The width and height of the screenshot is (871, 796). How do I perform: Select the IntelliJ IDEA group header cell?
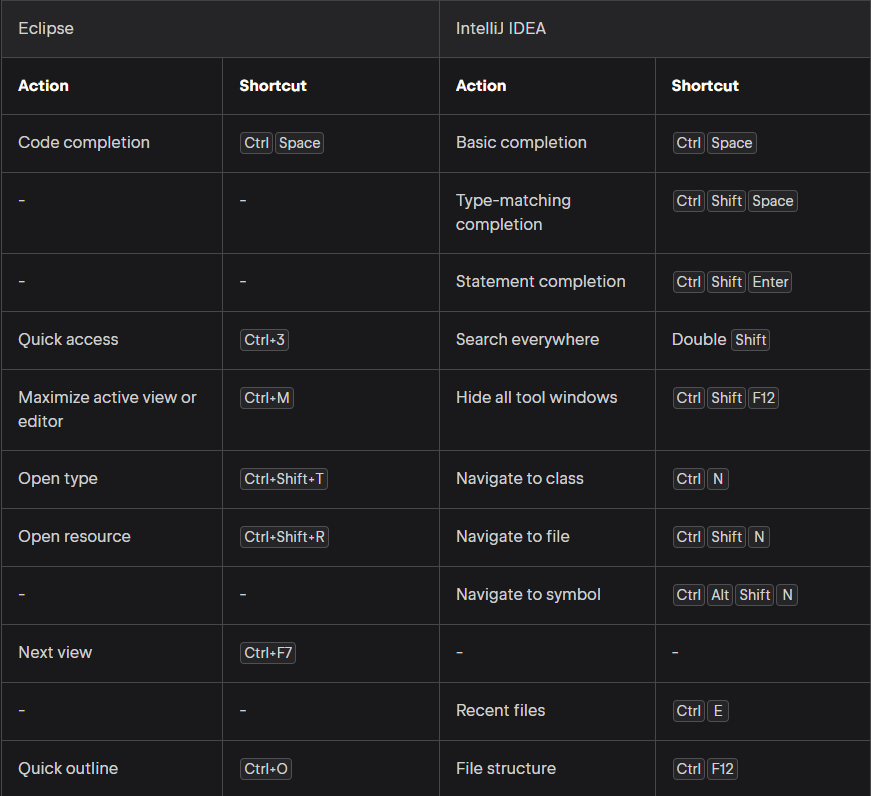(x=655, y=29)
